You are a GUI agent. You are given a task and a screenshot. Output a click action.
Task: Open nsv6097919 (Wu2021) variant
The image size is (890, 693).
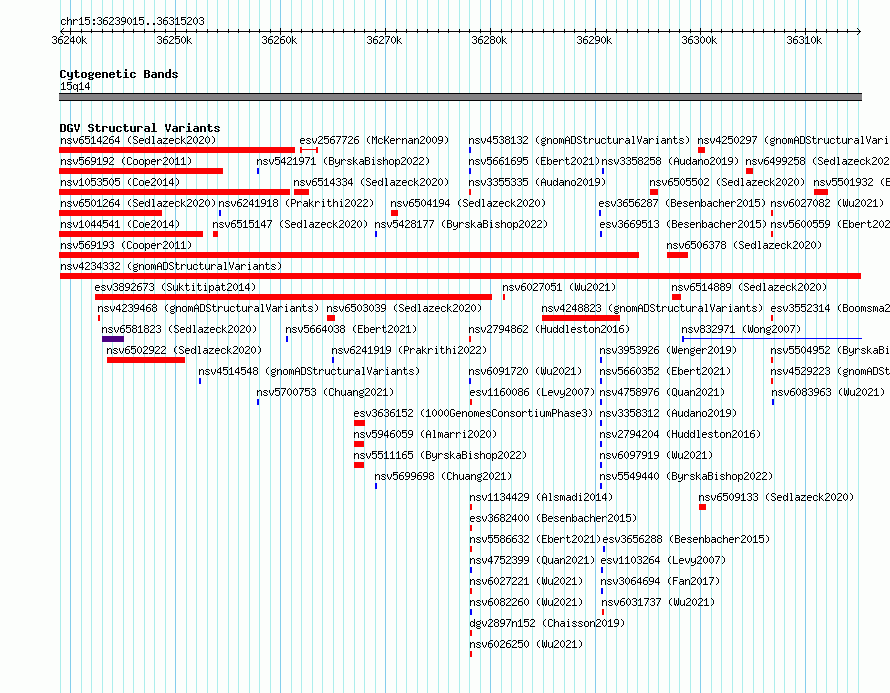coord(656,455)
